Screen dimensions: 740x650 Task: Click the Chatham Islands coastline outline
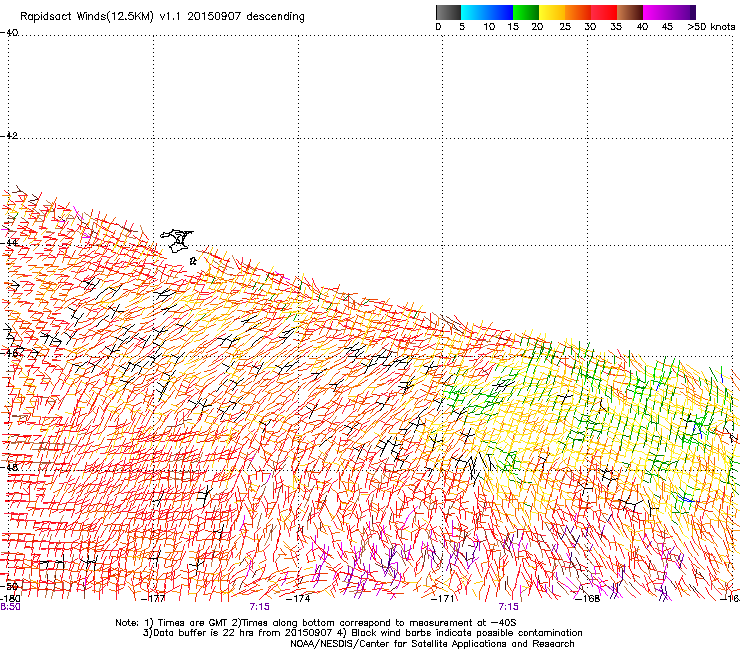[x=177, y=240]
